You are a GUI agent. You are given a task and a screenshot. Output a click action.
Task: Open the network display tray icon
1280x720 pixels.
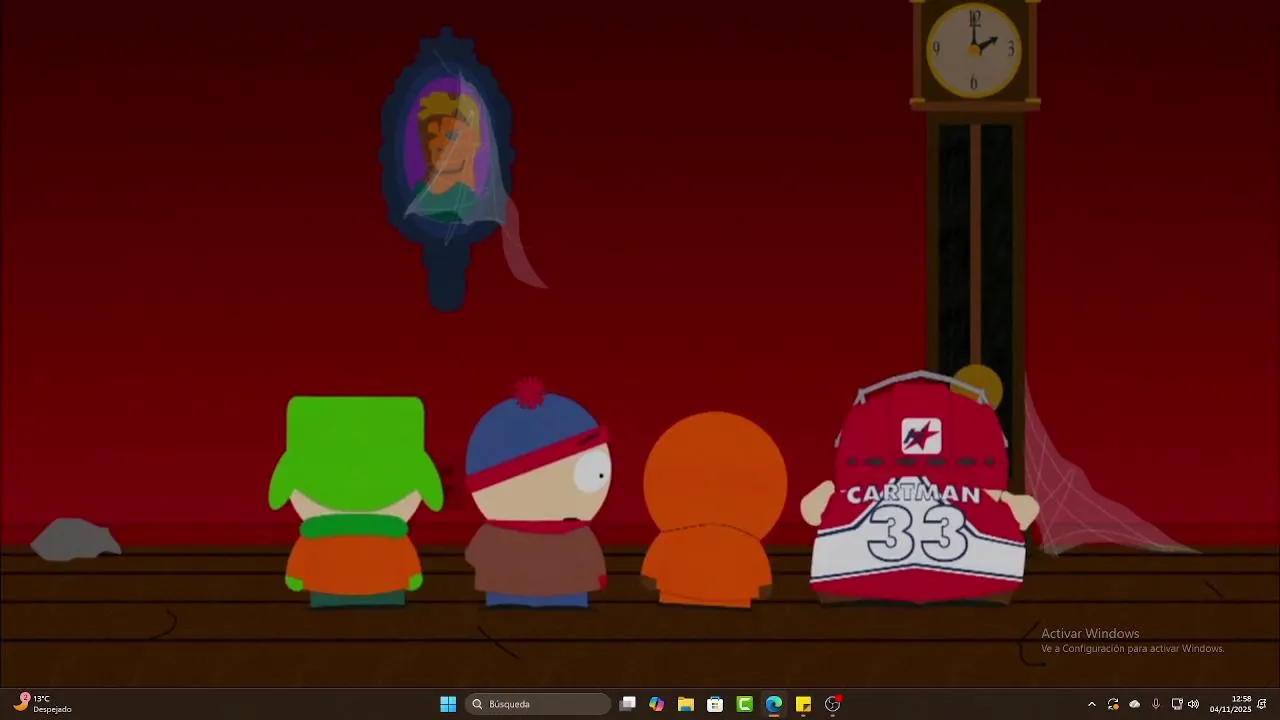(x=1176, y=704)
